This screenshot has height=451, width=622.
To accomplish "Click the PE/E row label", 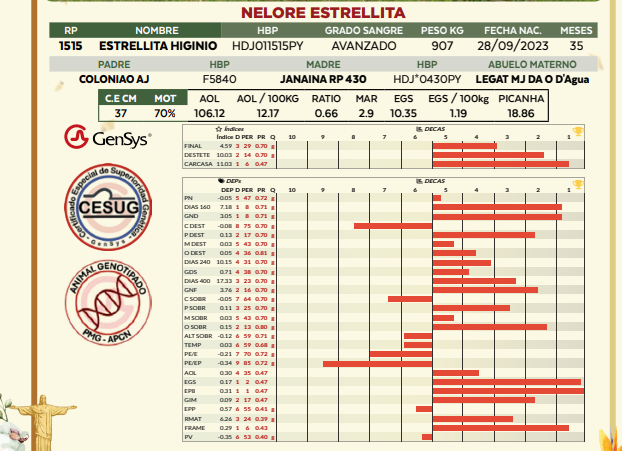I will pos(191,354).
